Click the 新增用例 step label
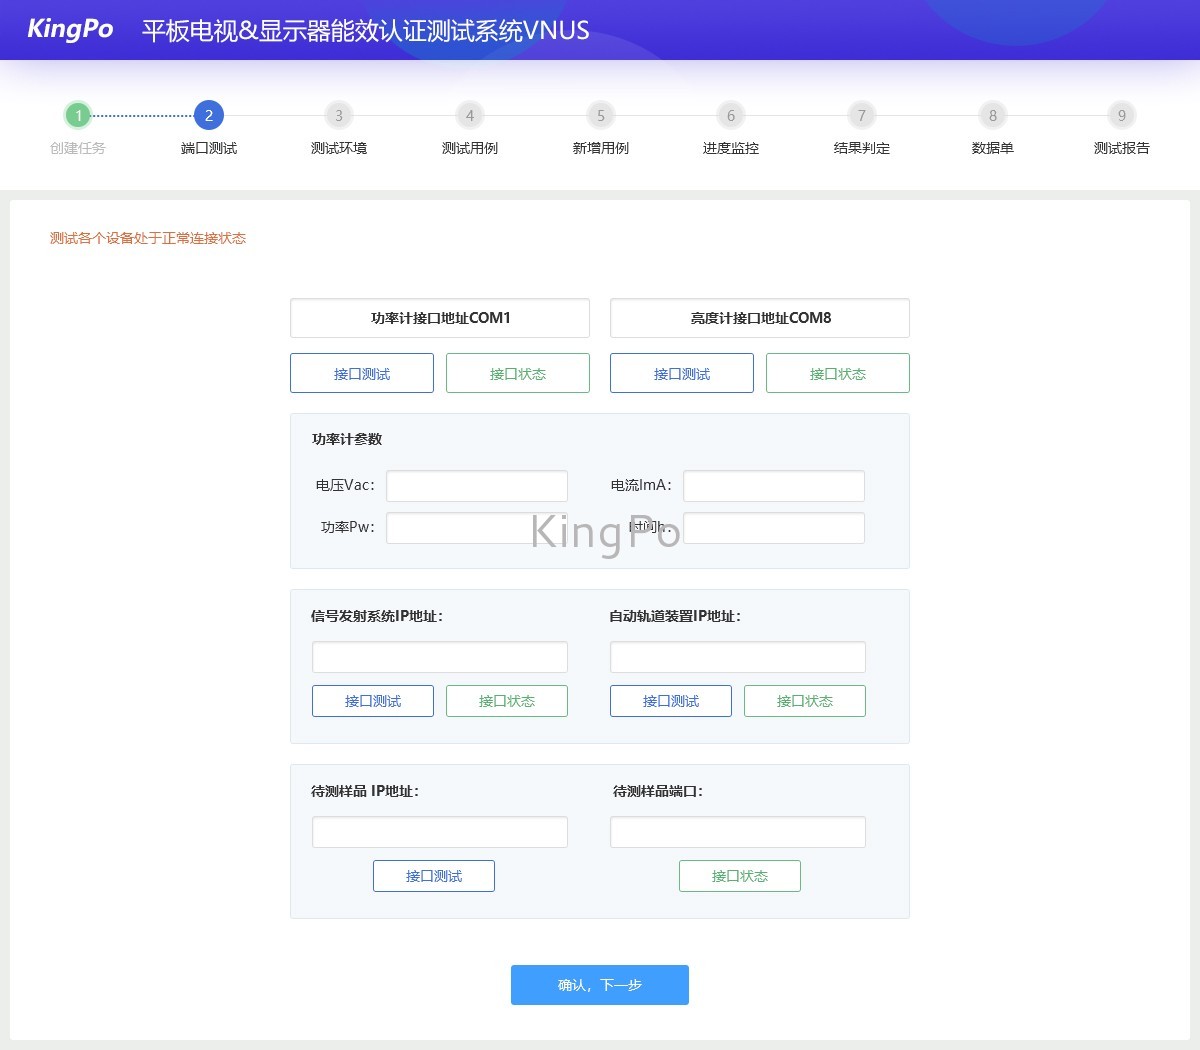The image size is (1200, 1050). pos(601,148)
